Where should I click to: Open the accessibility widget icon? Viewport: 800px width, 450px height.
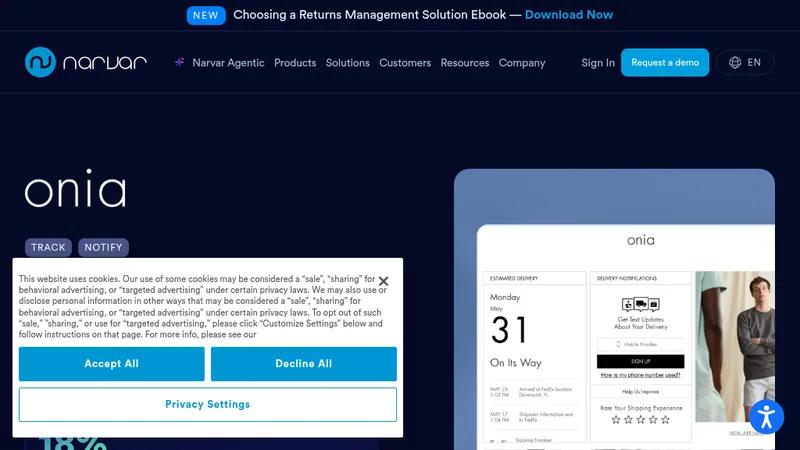766,417
